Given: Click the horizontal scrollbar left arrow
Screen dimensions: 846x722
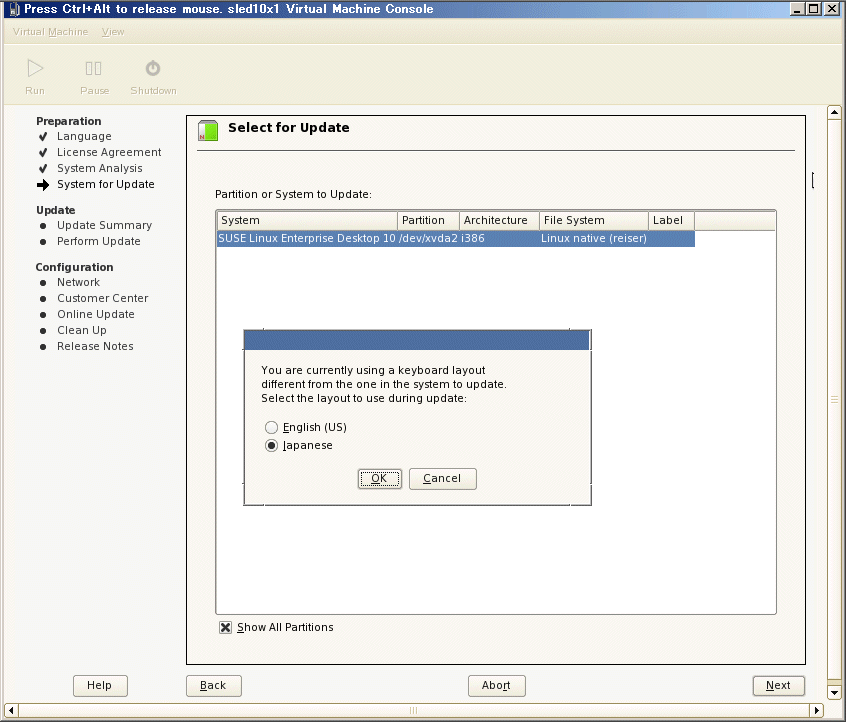Looking at the screenshot, I should 11,710.
